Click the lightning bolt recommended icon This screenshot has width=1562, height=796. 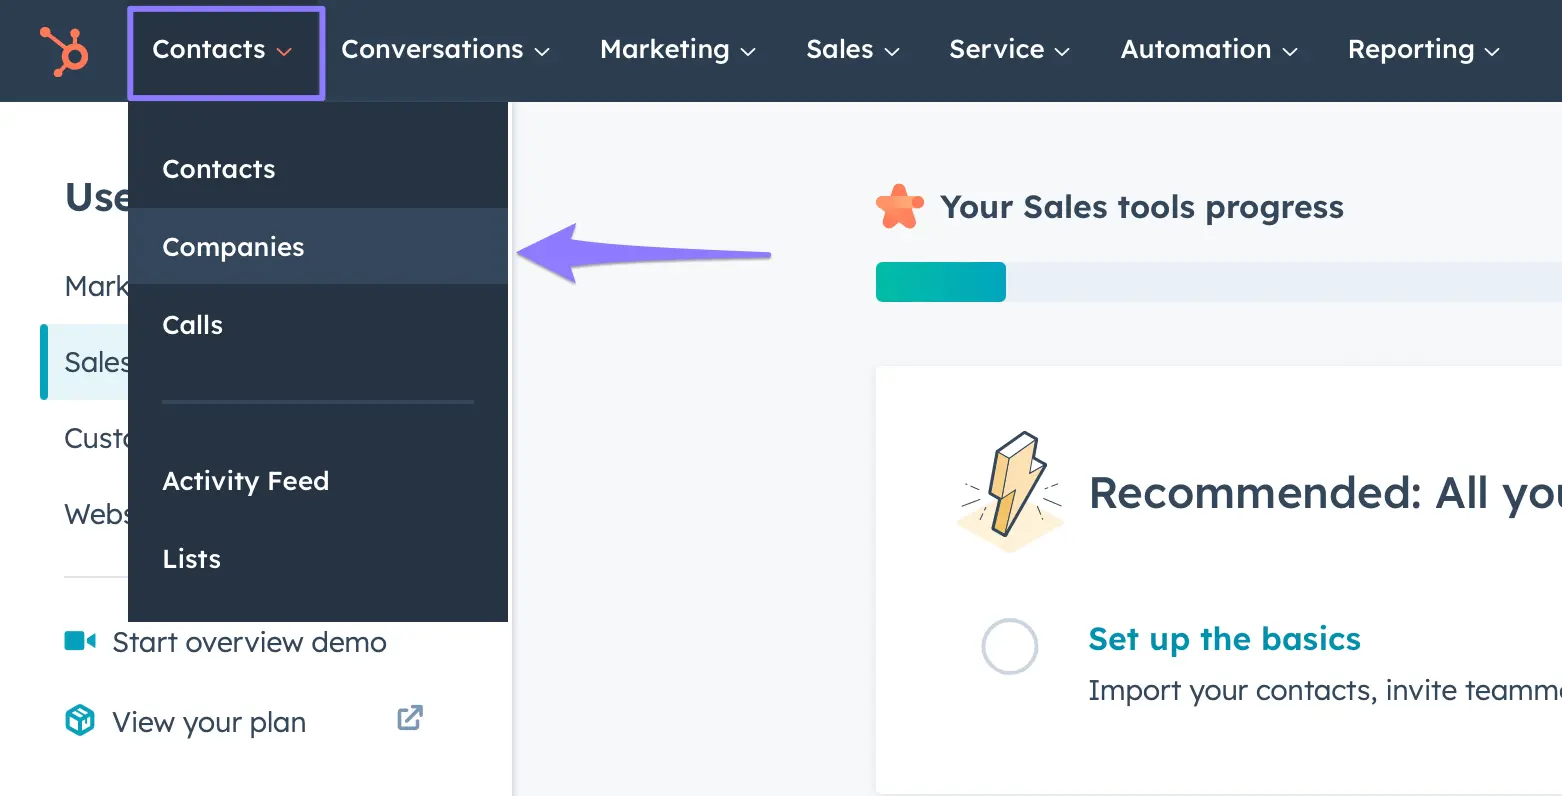1010,491
